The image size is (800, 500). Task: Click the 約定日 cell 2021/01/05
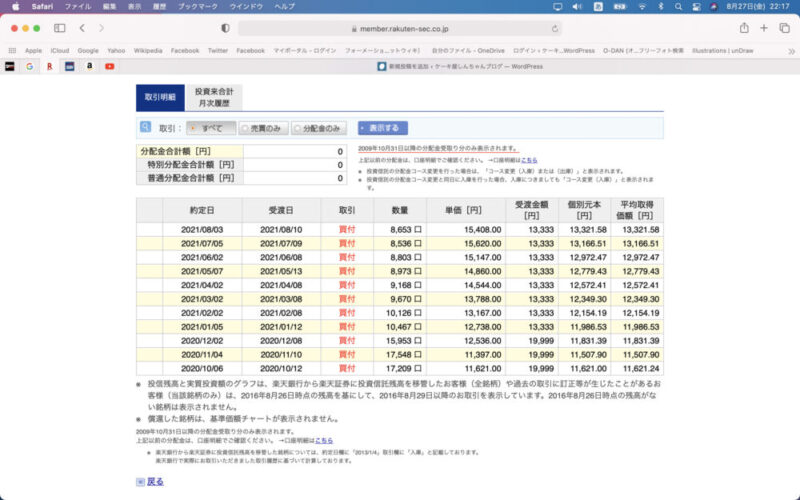(202, 327)
